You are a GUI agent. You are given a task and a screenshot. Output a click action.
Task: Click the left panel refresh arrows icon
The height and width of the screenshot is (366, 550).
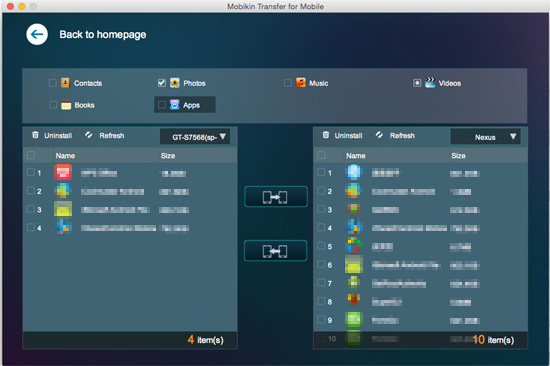click(x=88, y=135)
